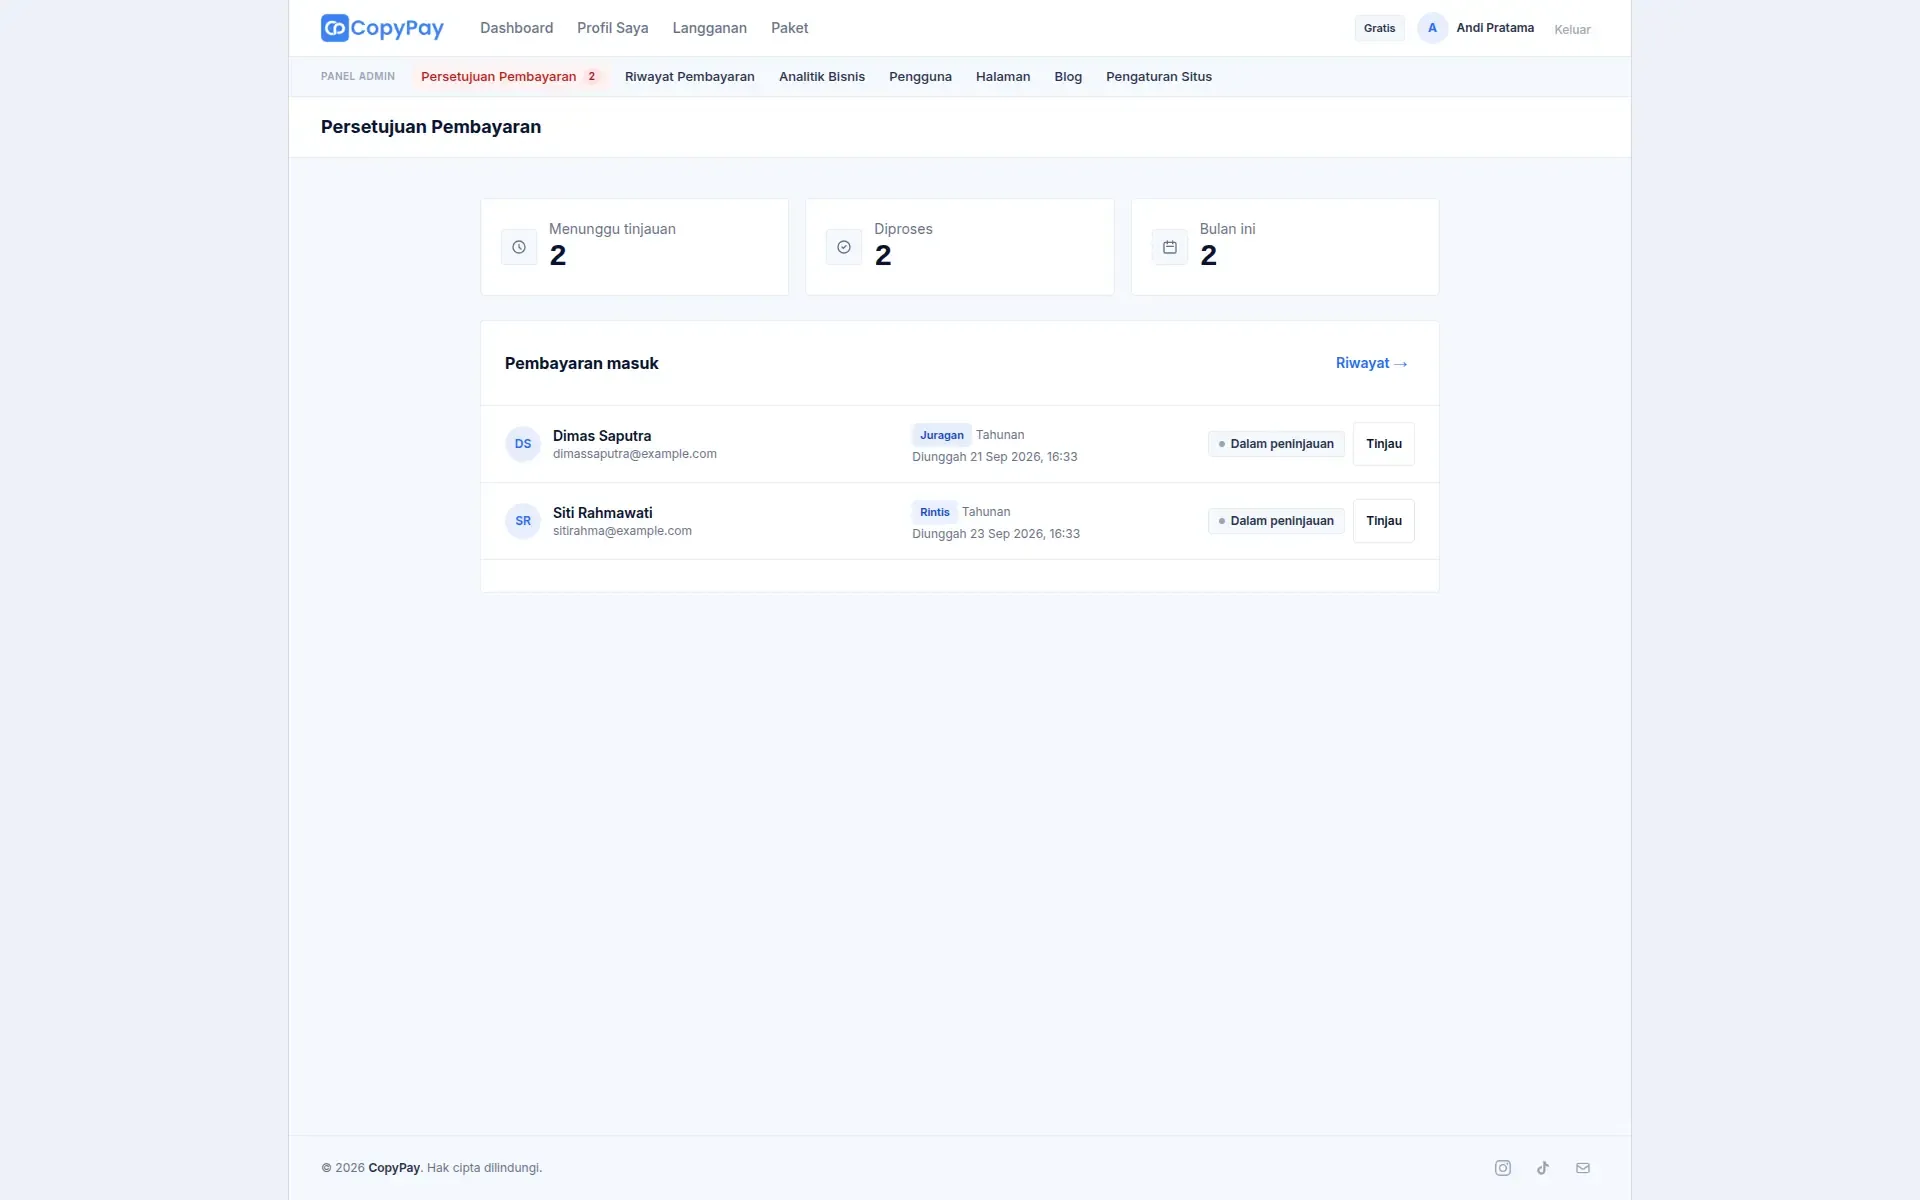Click the text Diunggah 21 Sep 2026, 16:33
The image size is (1920, 1200).
click(x=994, y=457)
